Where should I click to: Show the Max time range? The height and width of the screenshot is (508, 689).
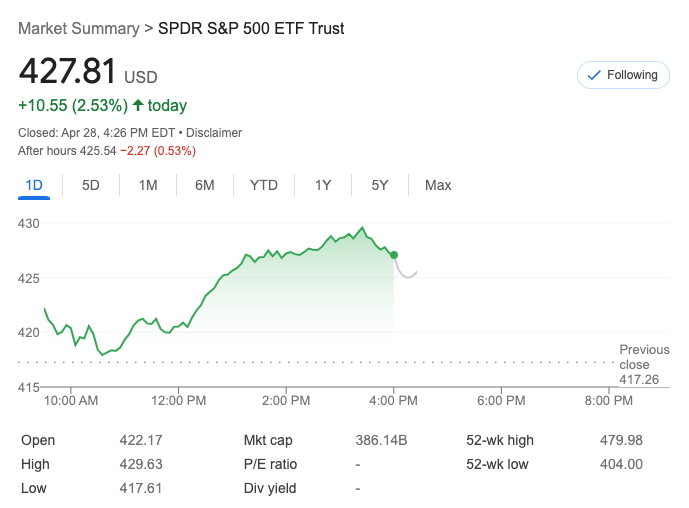tap(438, 185)
